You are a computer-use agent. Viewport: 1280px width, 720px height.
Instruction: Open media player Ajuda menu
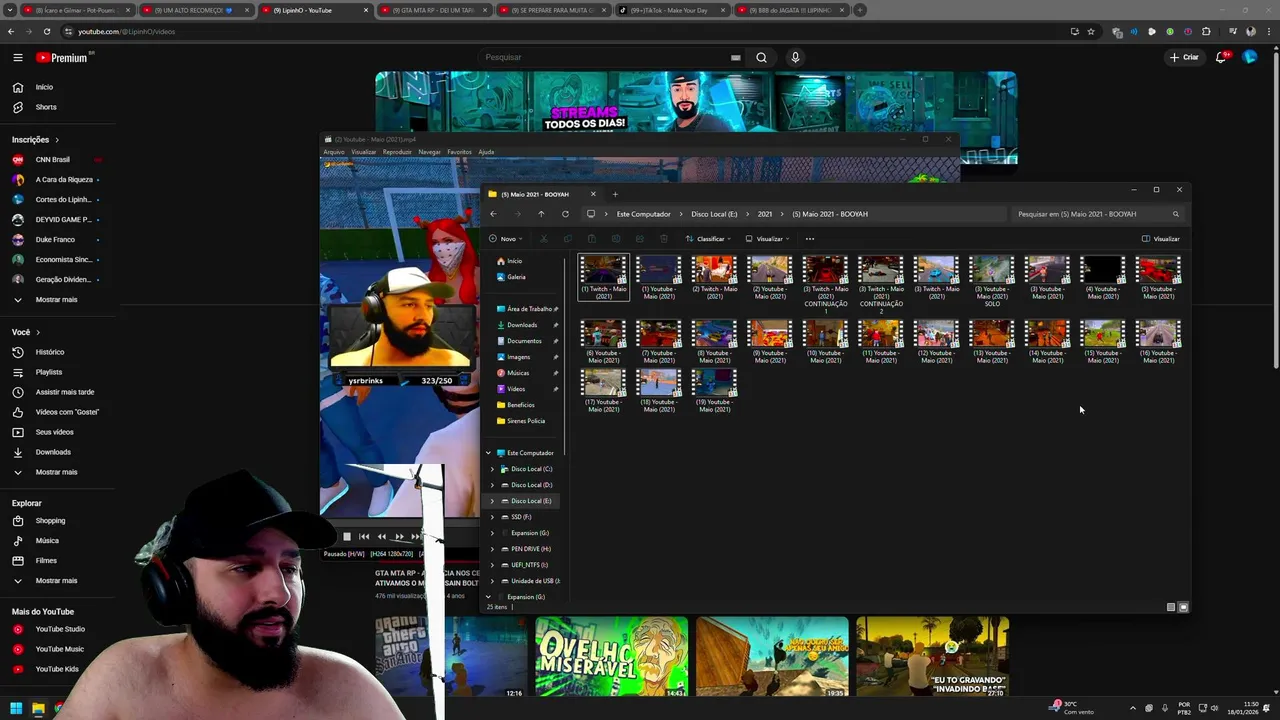[486, 152]
